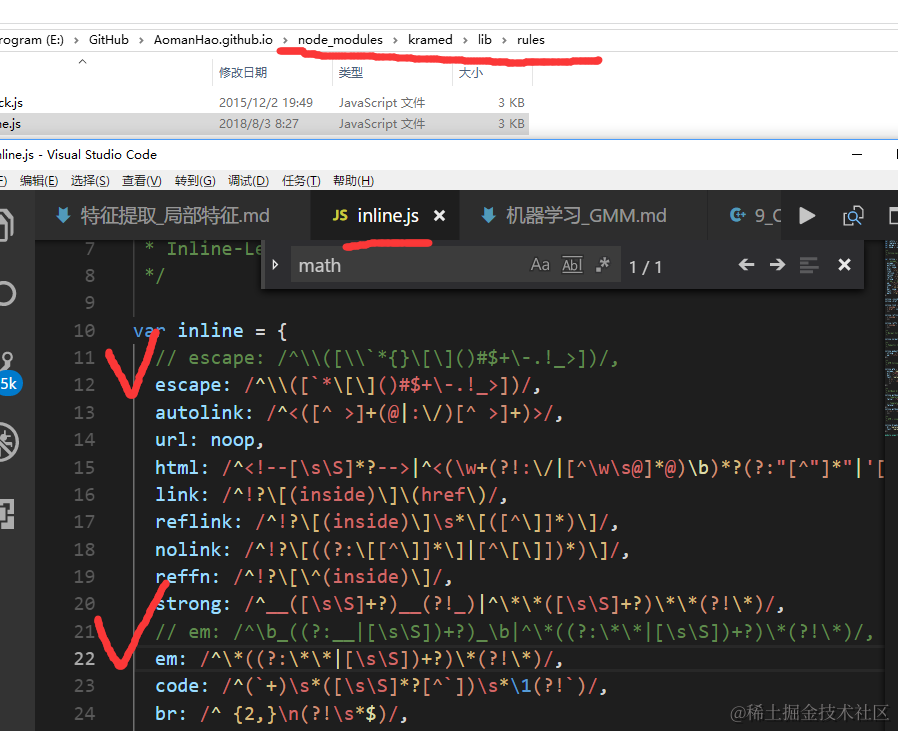Open 调试(D) menu

248,181
